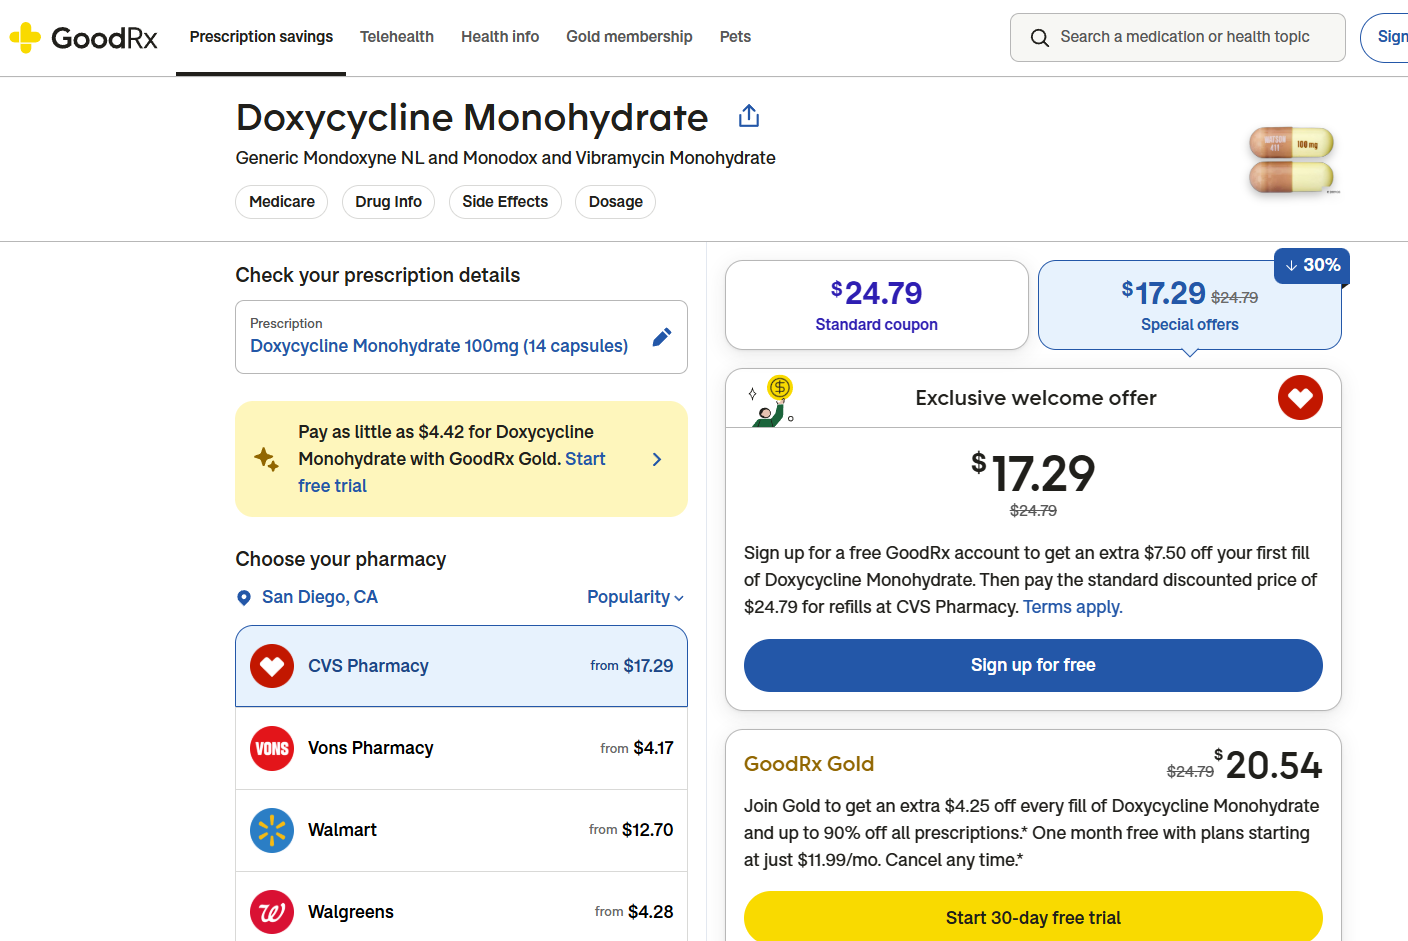Click the Exclusive welcome offer heading
Viewport: 1408px width, 941px height.
pos(1036,398)
